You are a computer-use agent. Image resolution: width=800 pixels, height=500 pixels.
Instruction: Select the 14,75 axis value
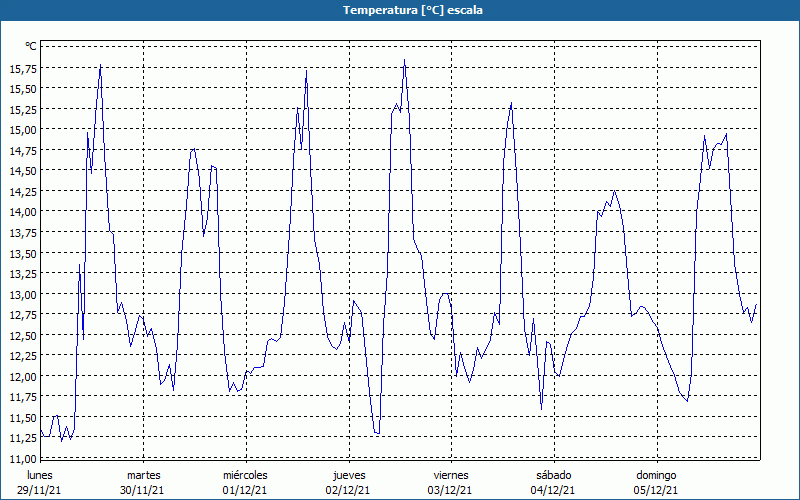click(23, 151)
